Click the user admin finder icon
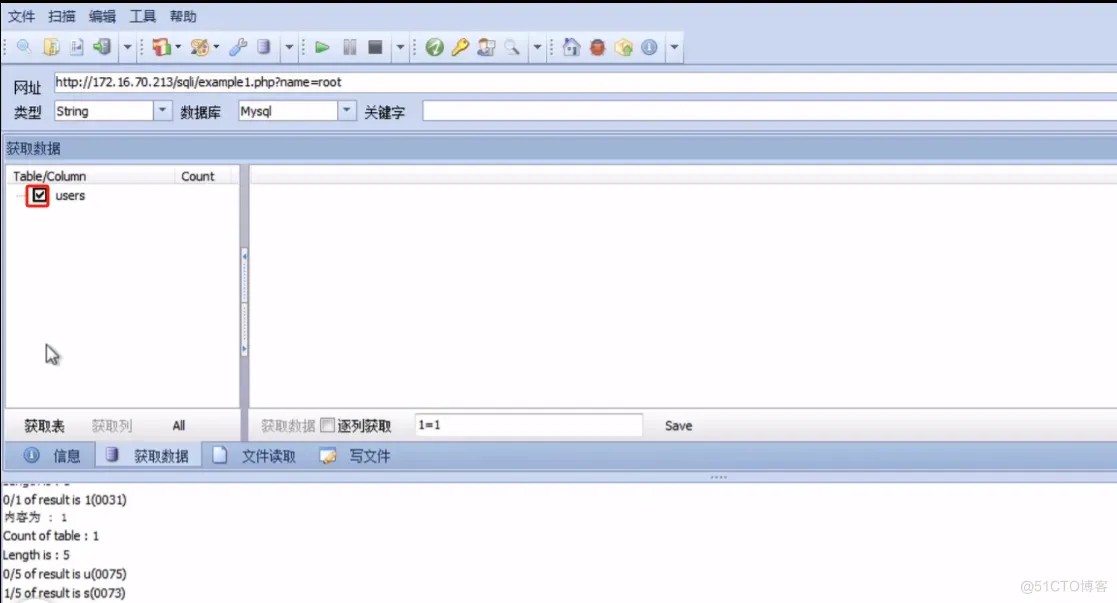This screenshot has width=1117, height=603. coord(486,47)
